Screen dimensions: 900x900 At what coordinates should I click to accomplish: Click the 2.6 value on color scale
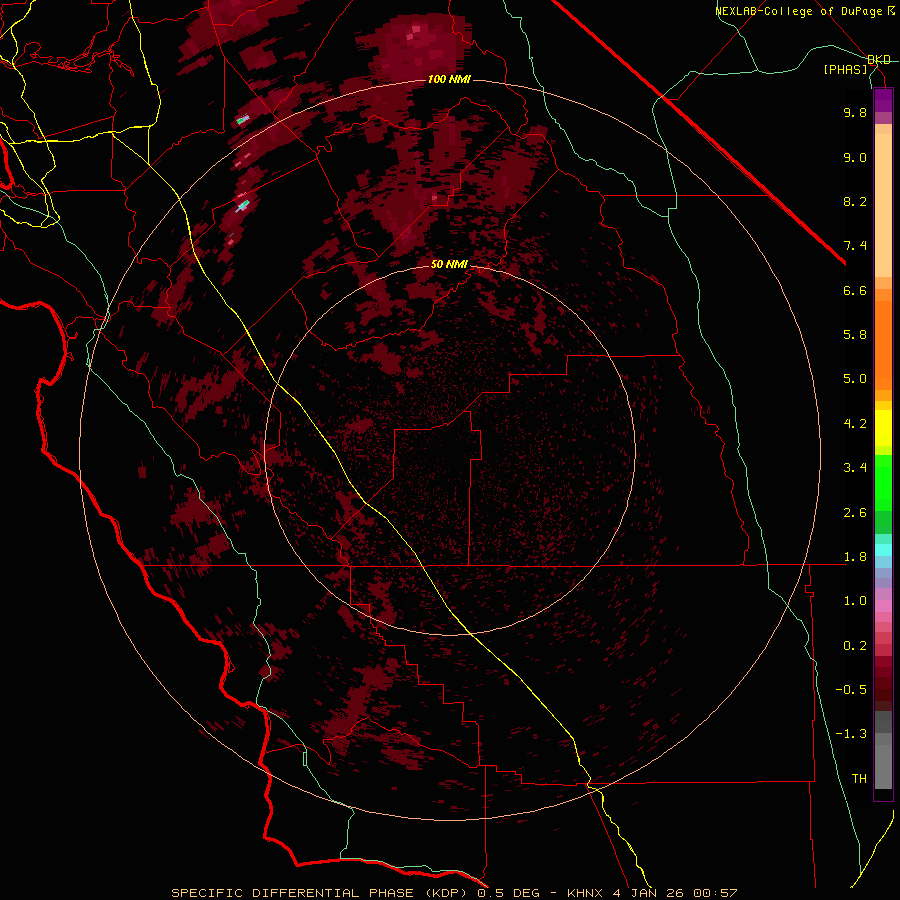coord(855,513)
